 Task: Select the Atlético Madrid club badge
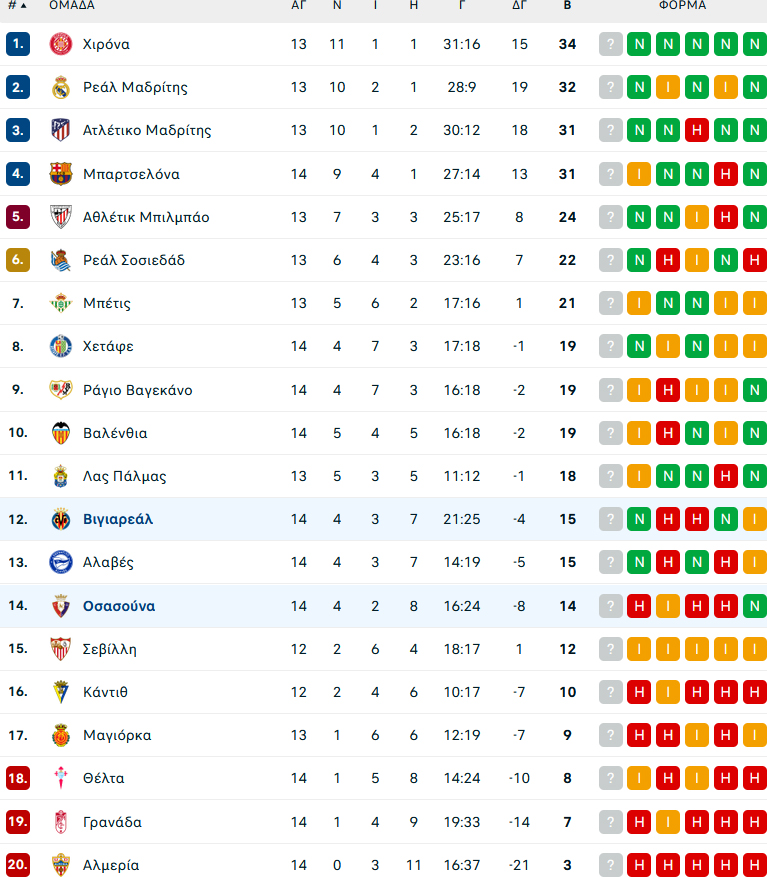click(60, 130)
